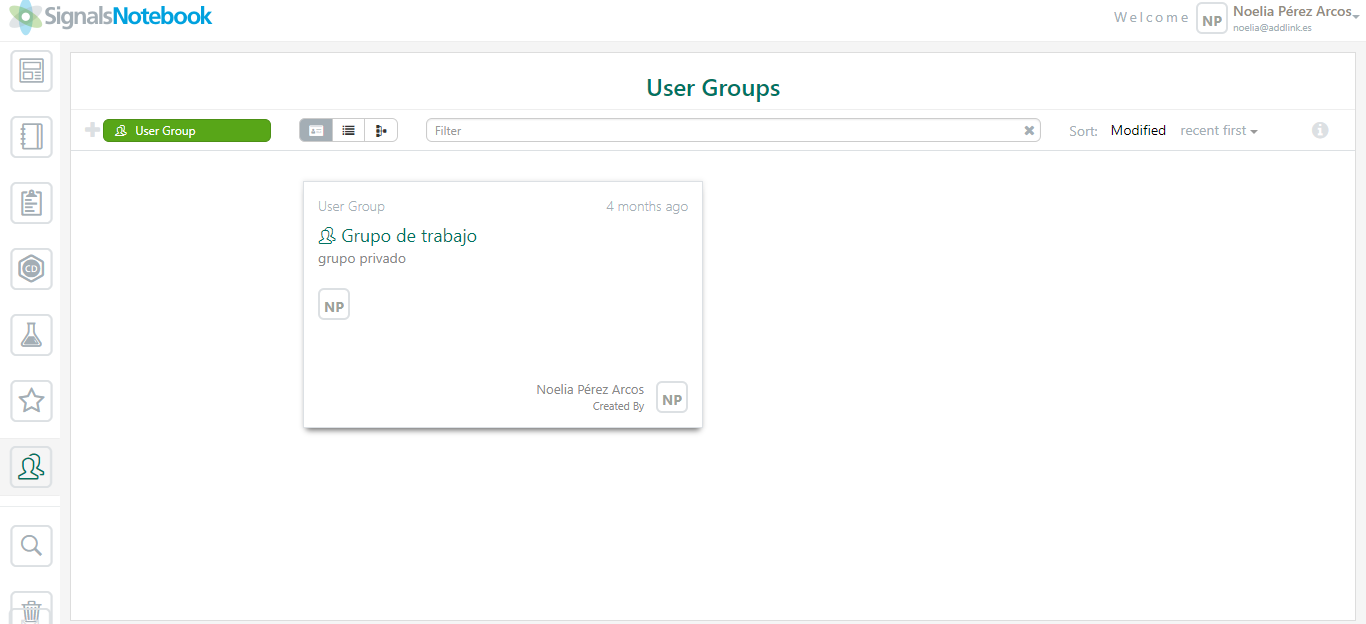Image resolution: width=1366 pixels, height=624 pixels.
Task: Open the flask experiments sidebar icon
Action: pos(31,335)
